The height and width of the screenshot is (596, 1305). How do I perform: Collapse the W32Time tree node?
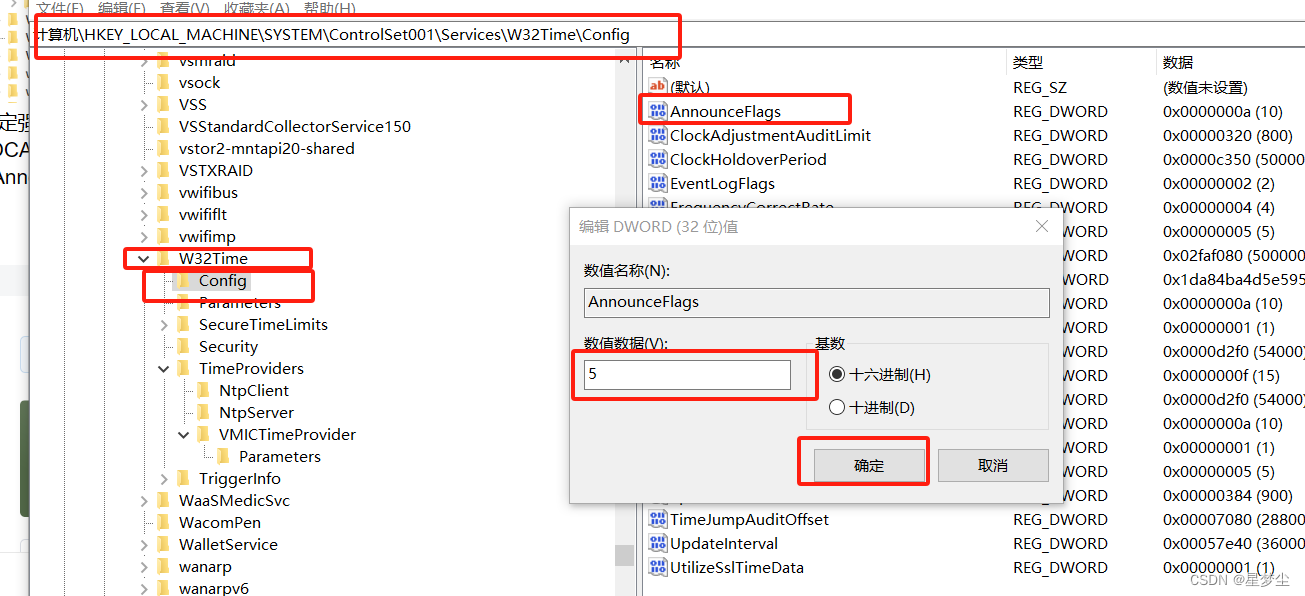144,258
